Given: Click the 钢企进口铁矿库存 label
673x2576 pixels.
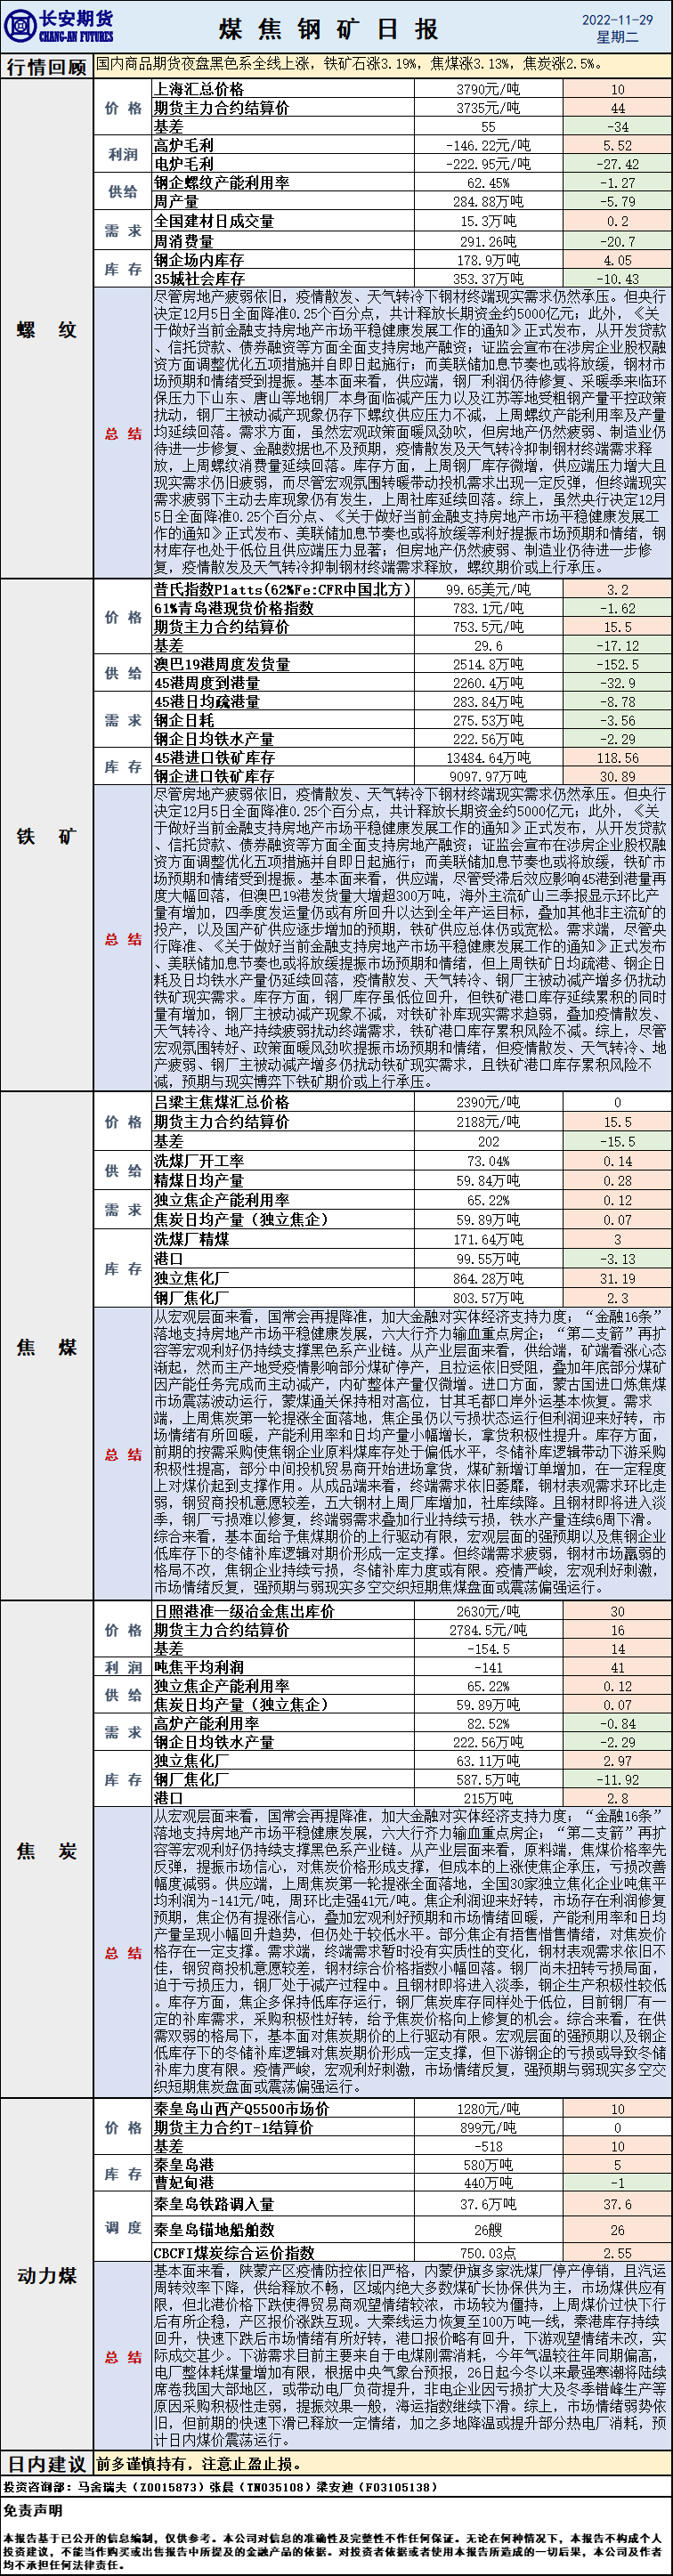Looking at the screenshot, I should click(x=213, y=776).
